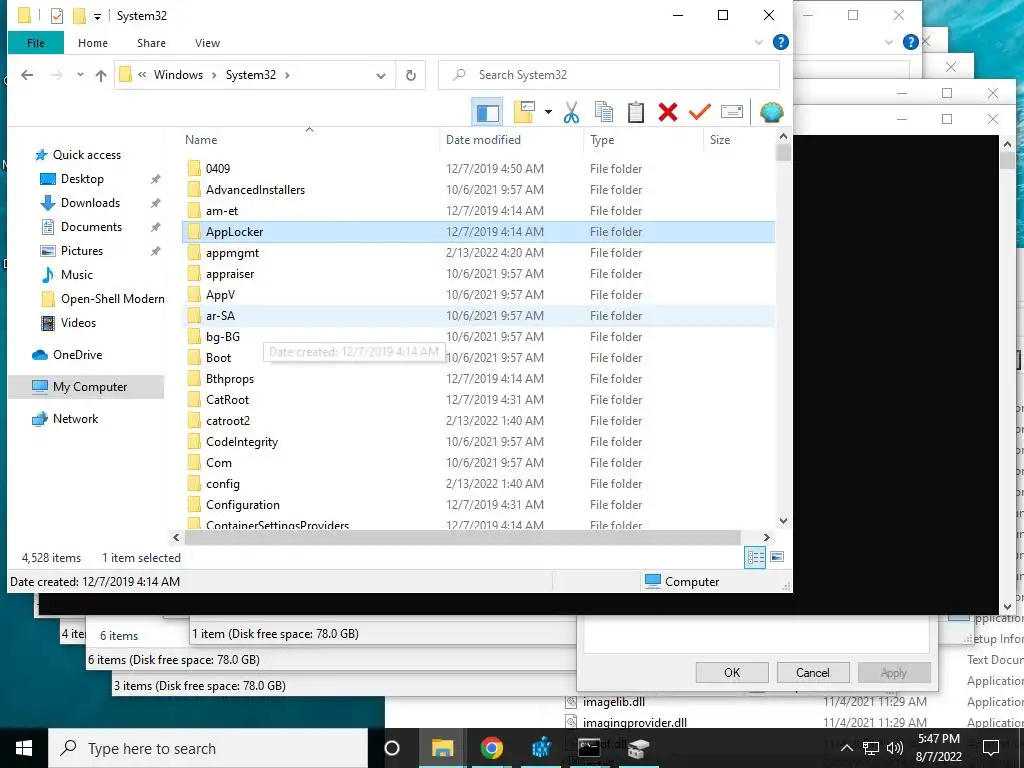Open the File tab

36,43
